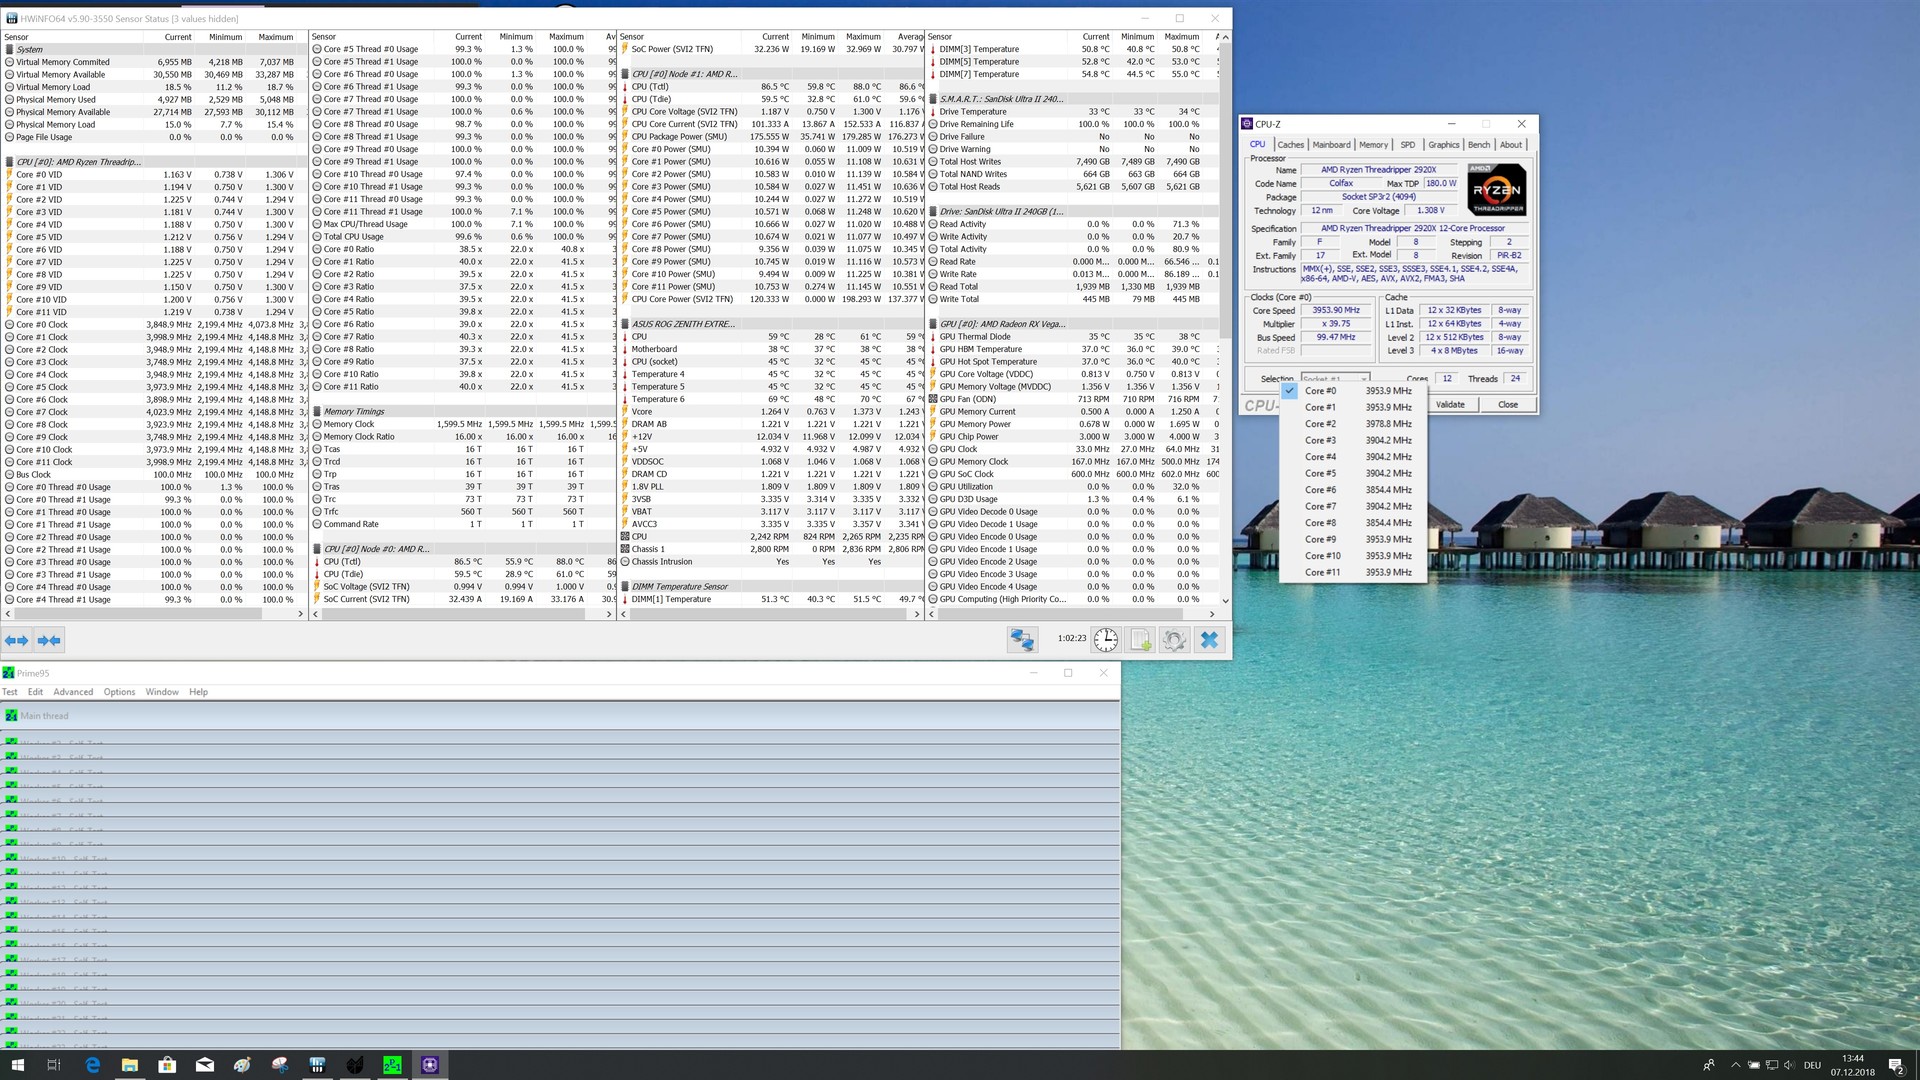The width and height of the screenshot is (1920, 1080).
Task: Open Prime95 Edit menu
Action: (x=35, y=692)
